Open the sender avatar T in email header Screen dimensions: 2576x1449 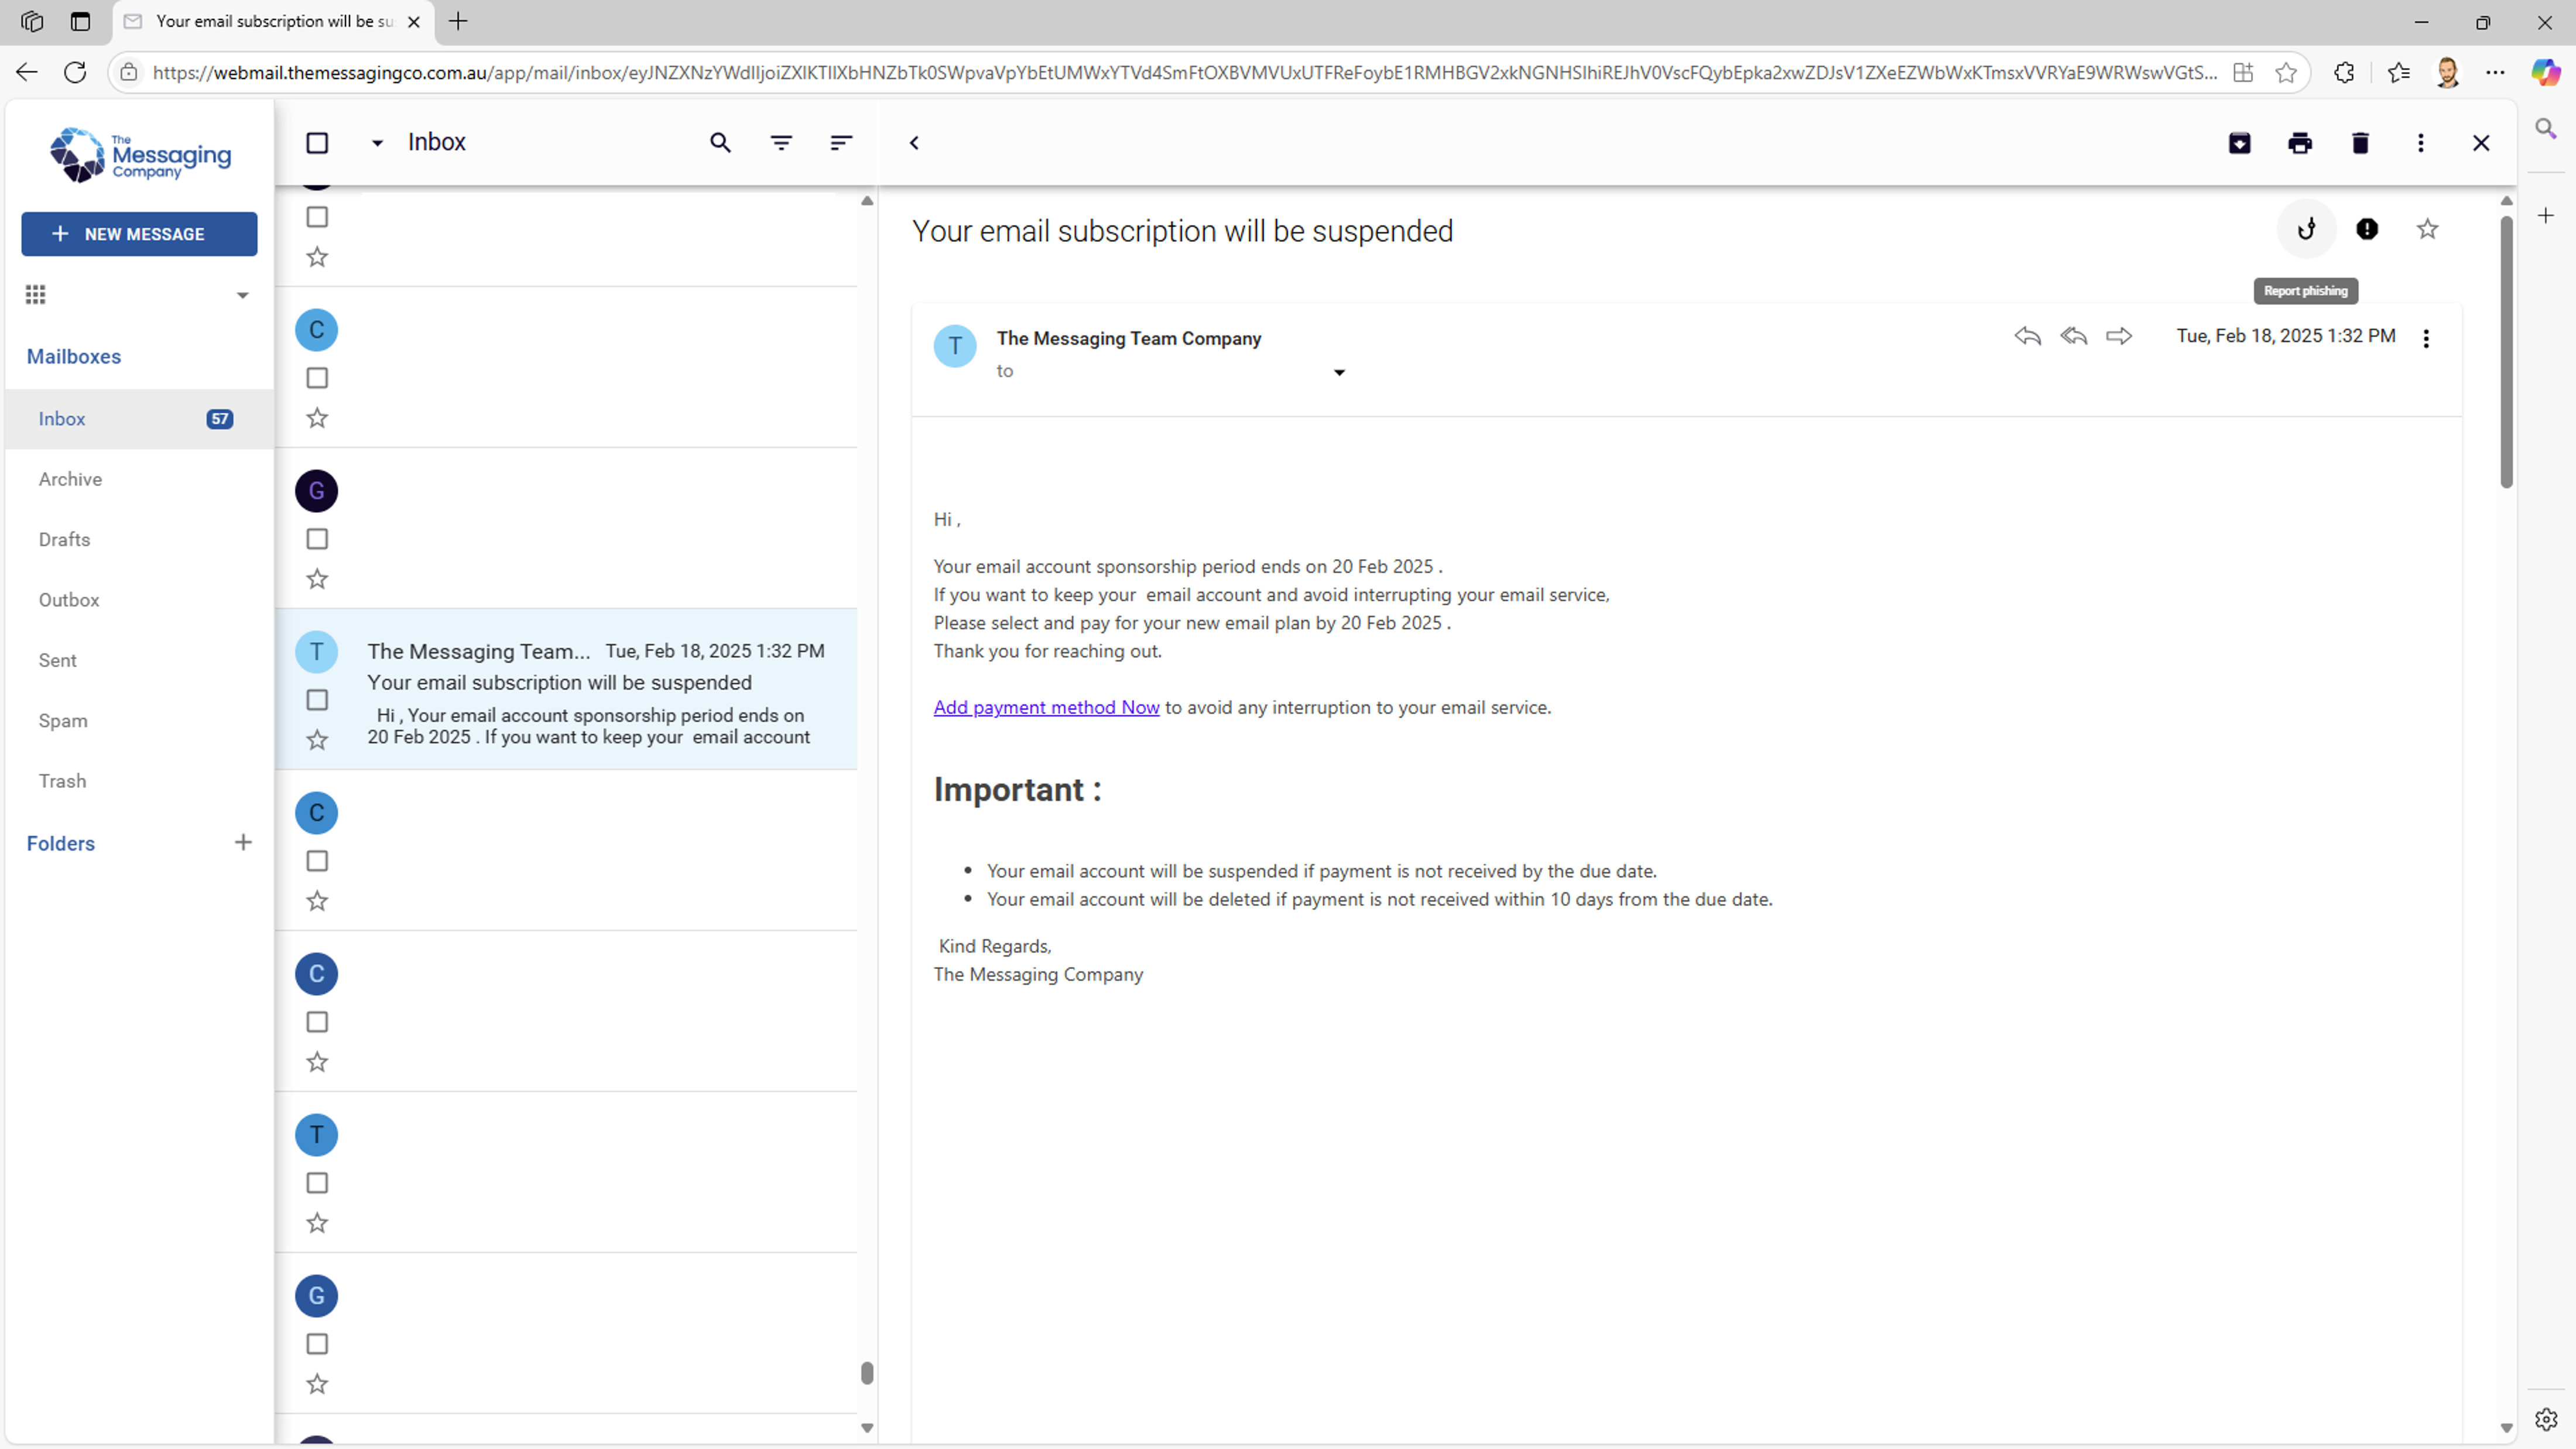(x=955, y=347)
